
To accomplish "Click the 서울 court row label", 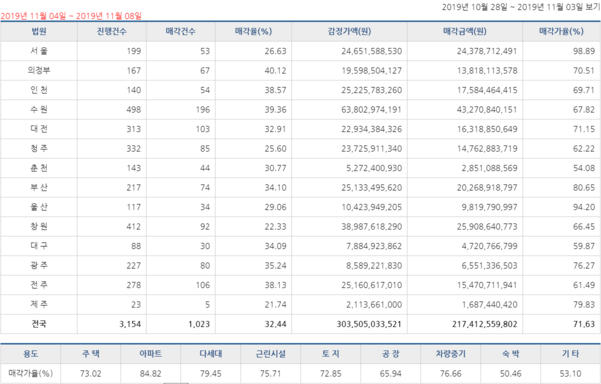I will (39, 51).
